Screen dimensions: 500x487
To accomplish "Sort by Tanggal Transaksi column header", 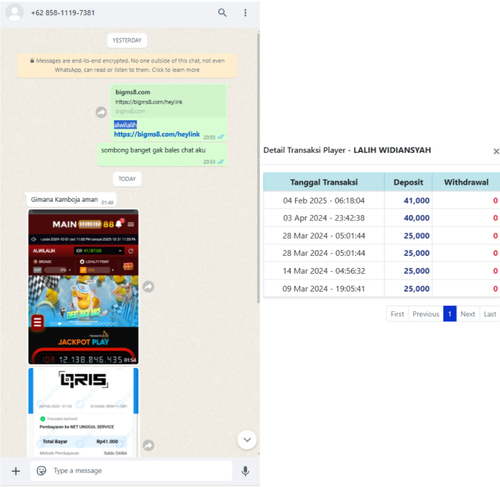I will tap(324, 182).
